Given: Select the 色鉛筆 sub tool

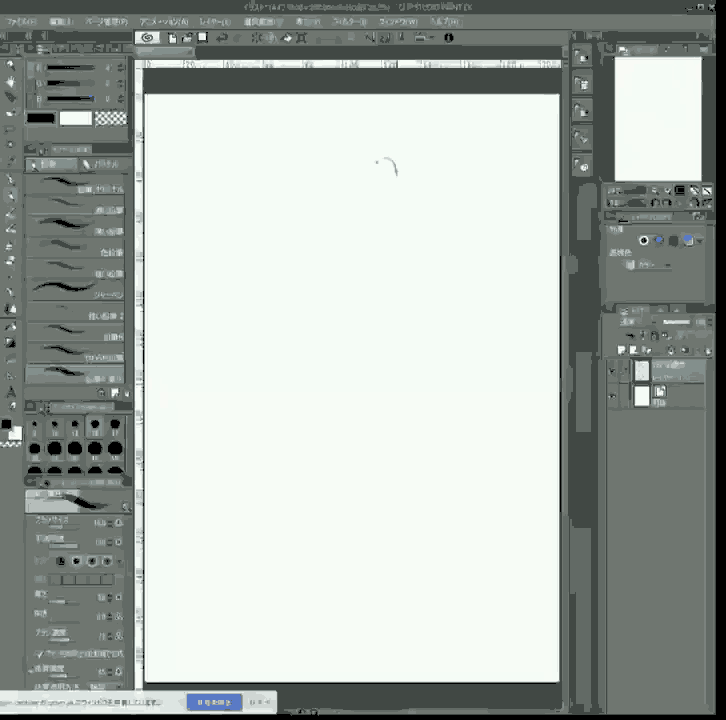Looking at the screenshot, I should click(75, 246).
